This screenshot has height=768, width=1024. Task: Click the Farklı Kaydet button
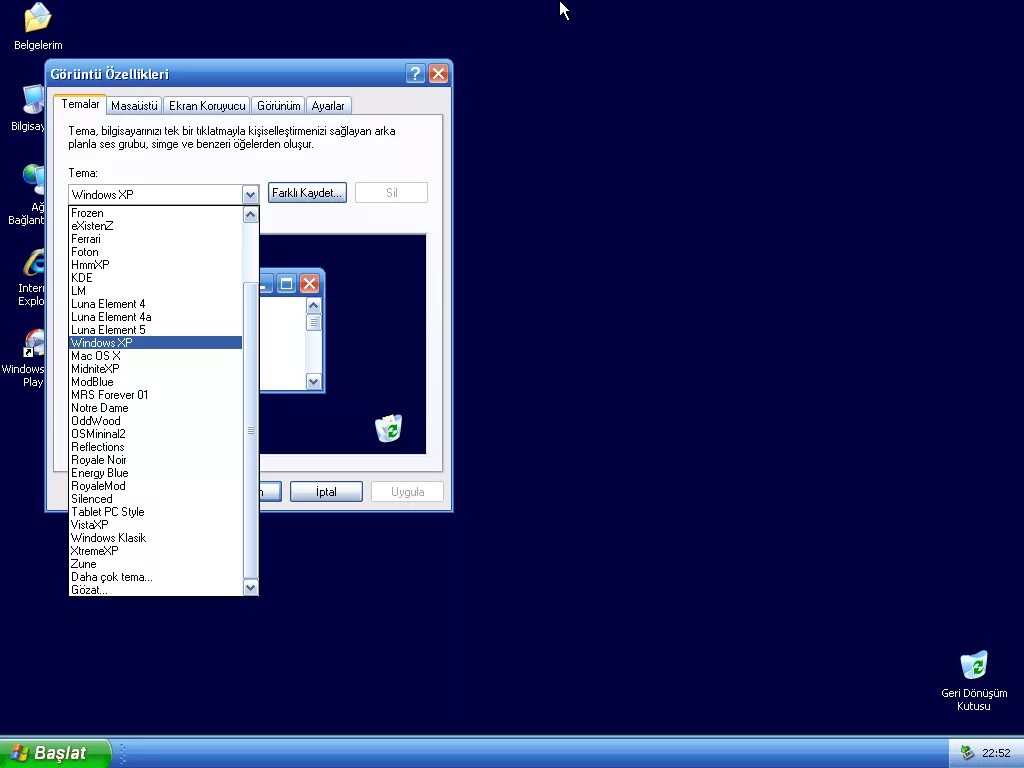click(x=307, y=193)
